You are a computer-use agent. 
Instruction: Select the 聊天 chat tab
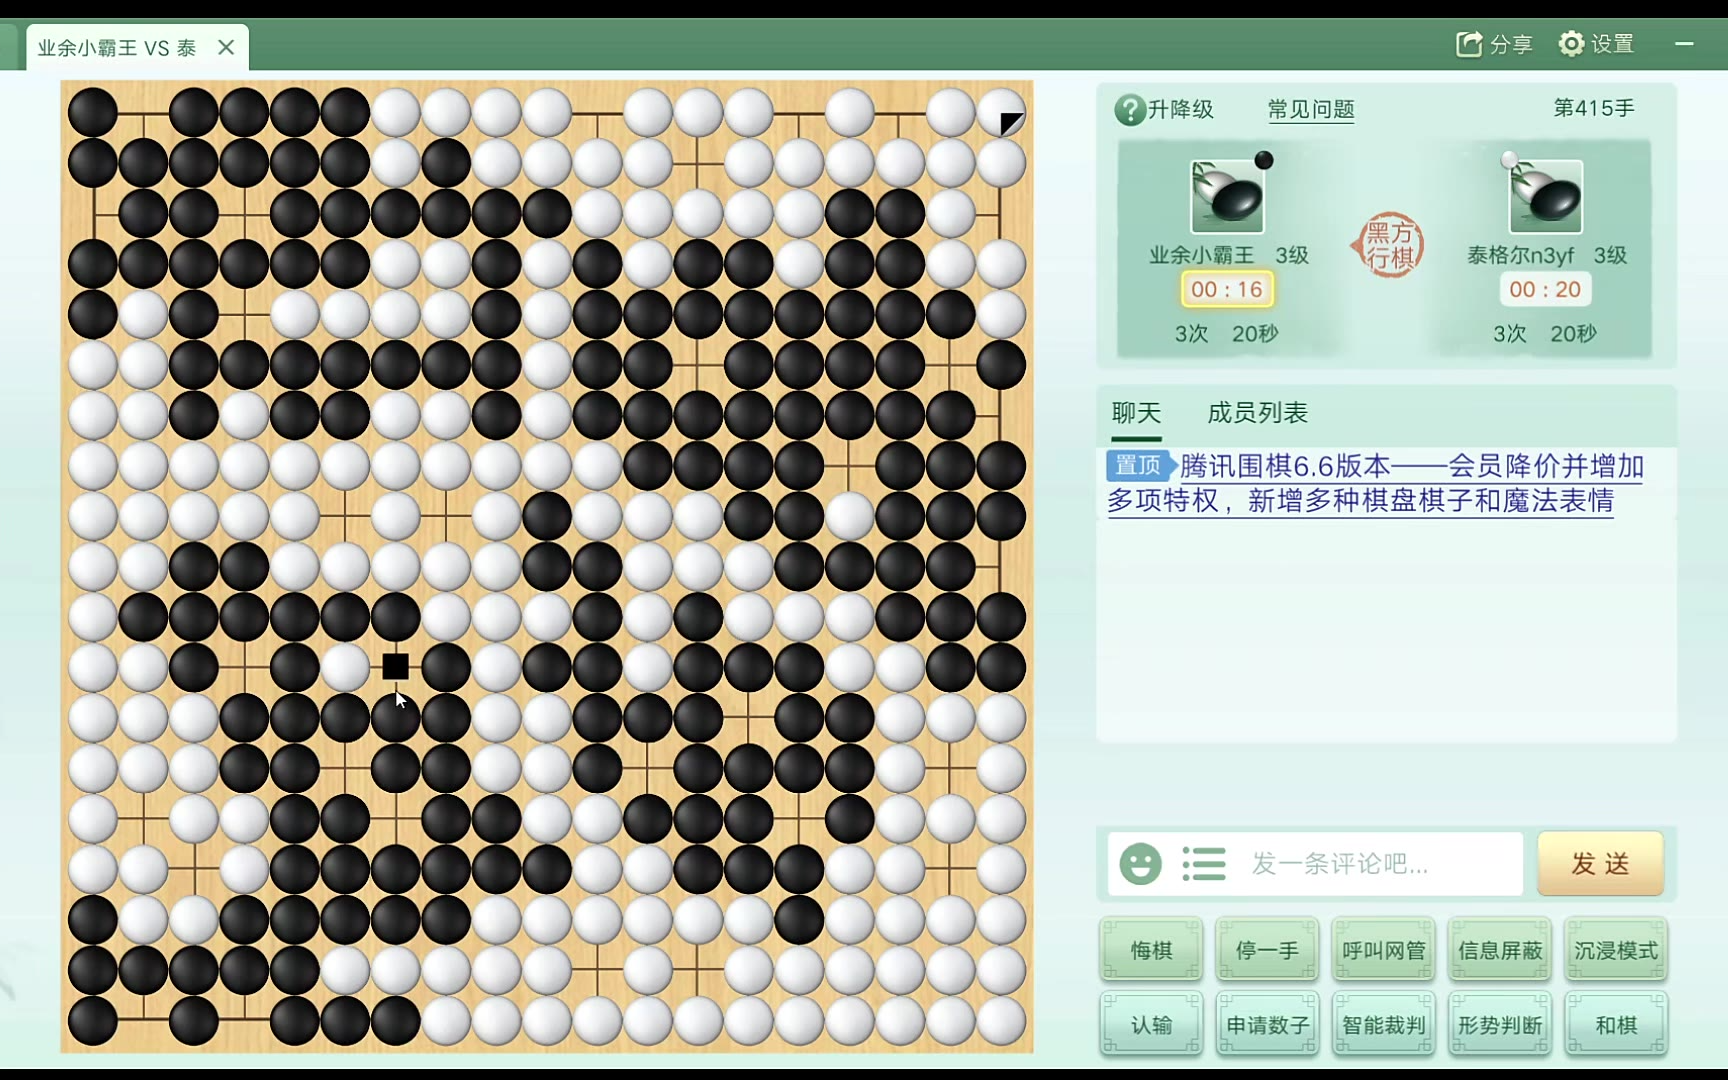1136,413
